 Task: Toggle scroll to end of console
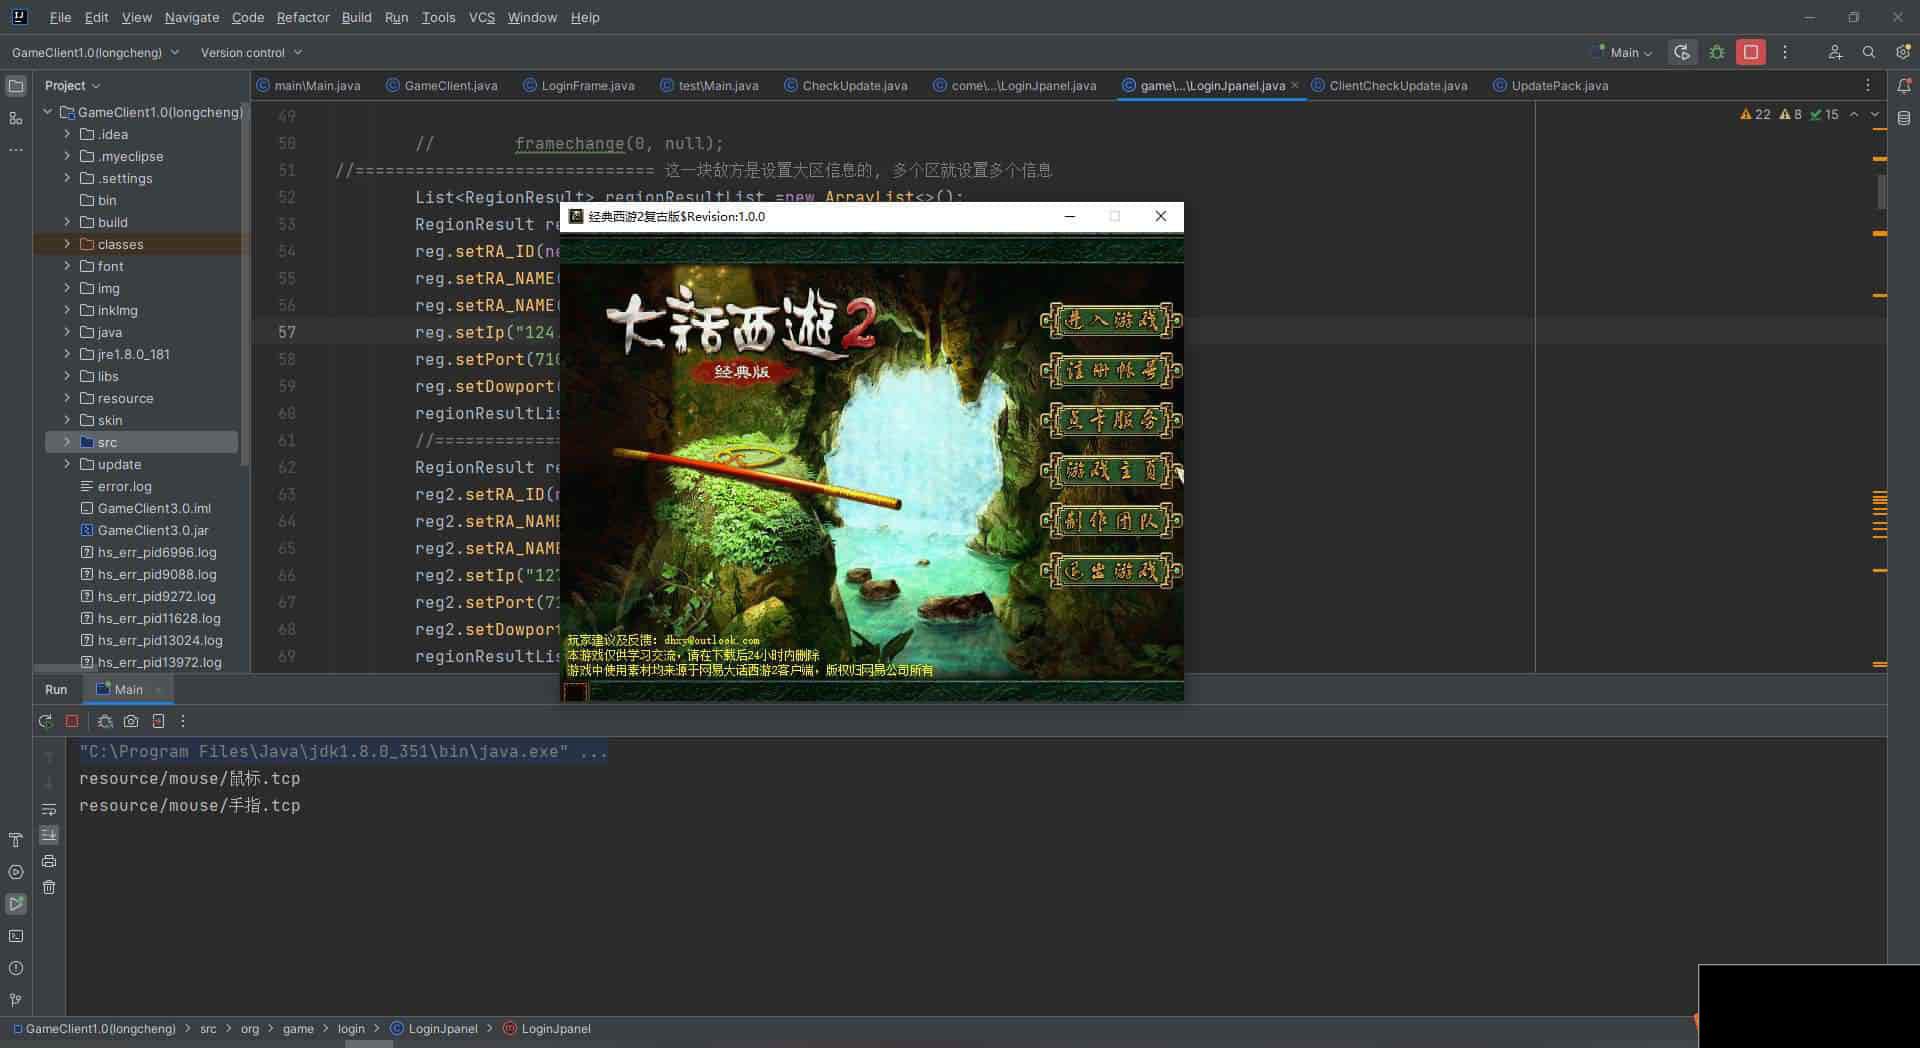click(x=49, y=835)
